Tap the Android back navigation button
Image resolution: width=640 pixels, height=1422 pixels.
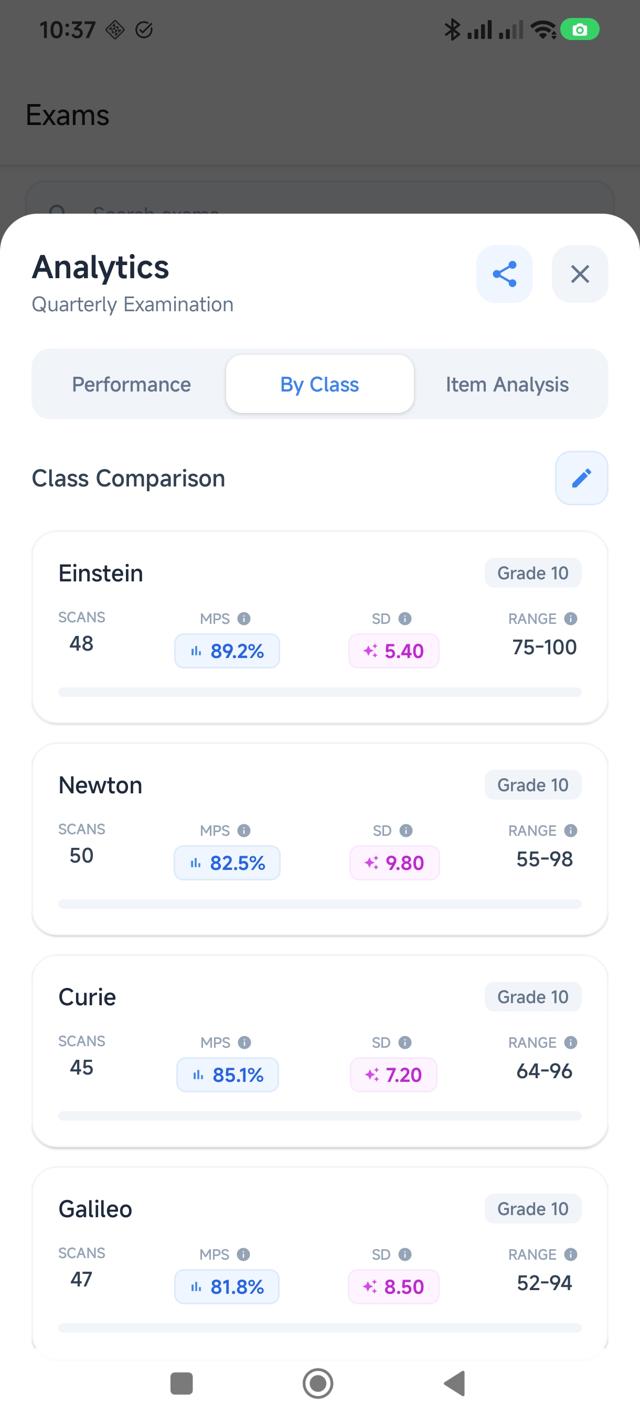click(454, 1383)
